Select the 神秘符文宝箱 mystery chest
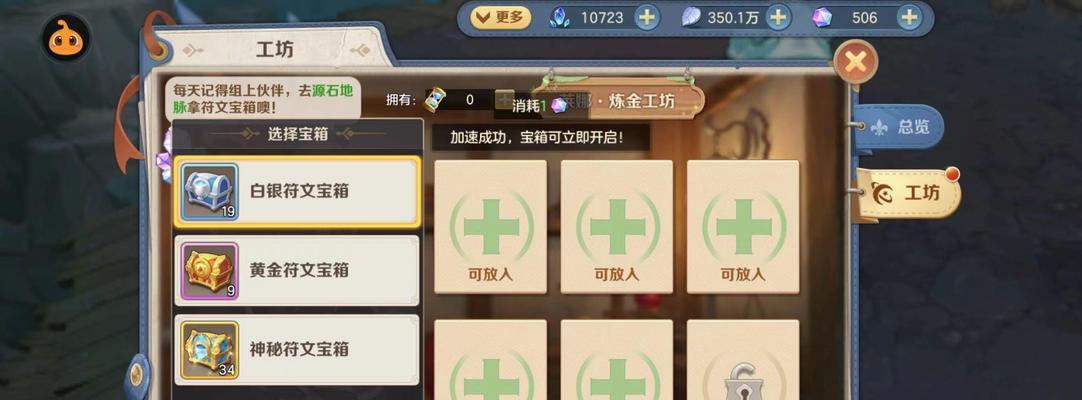This screenshot has height=400, width=1082. [x=297, y=349]
